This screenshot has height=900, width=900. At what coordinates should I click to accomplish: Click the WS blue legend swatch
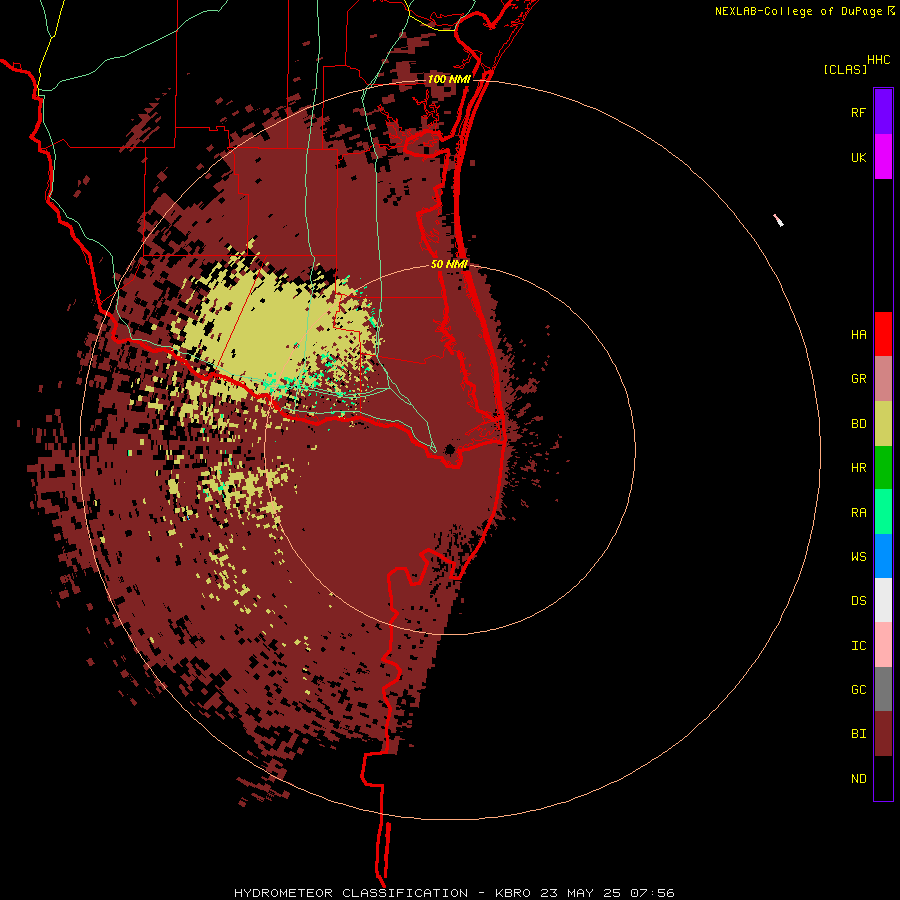[x=883, y=556]
